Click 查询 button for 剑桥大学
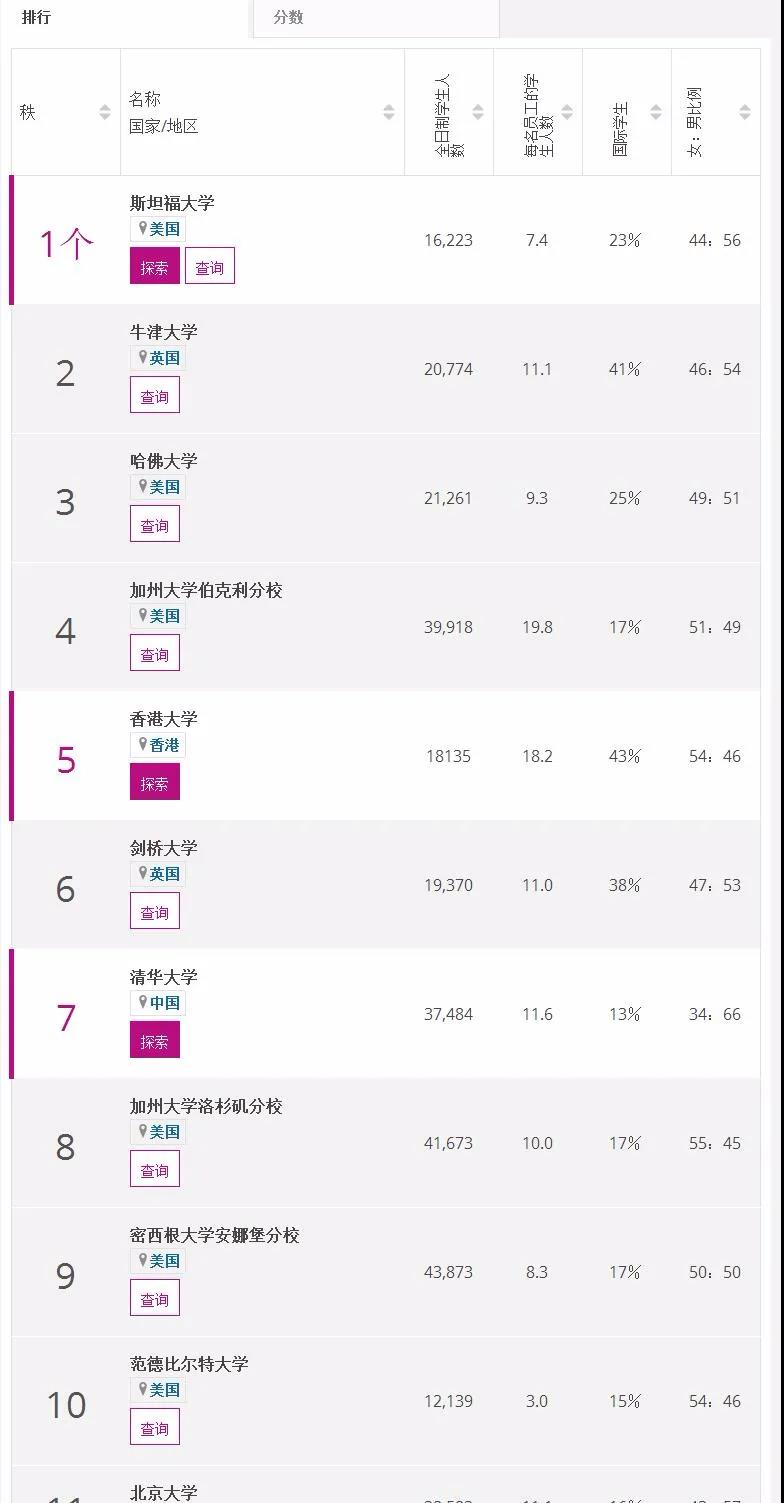Image resolution: width=784 pixels, height=1503 pixels. [155, 912]
